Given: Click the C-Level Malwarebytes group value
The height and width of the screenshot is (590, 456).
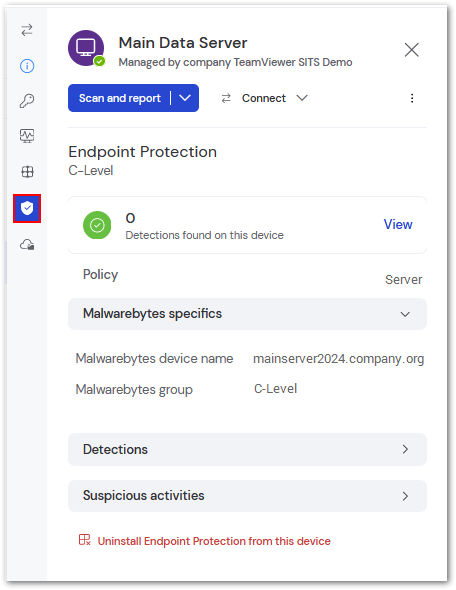Looking at the screenshot, I should [275, 388].
